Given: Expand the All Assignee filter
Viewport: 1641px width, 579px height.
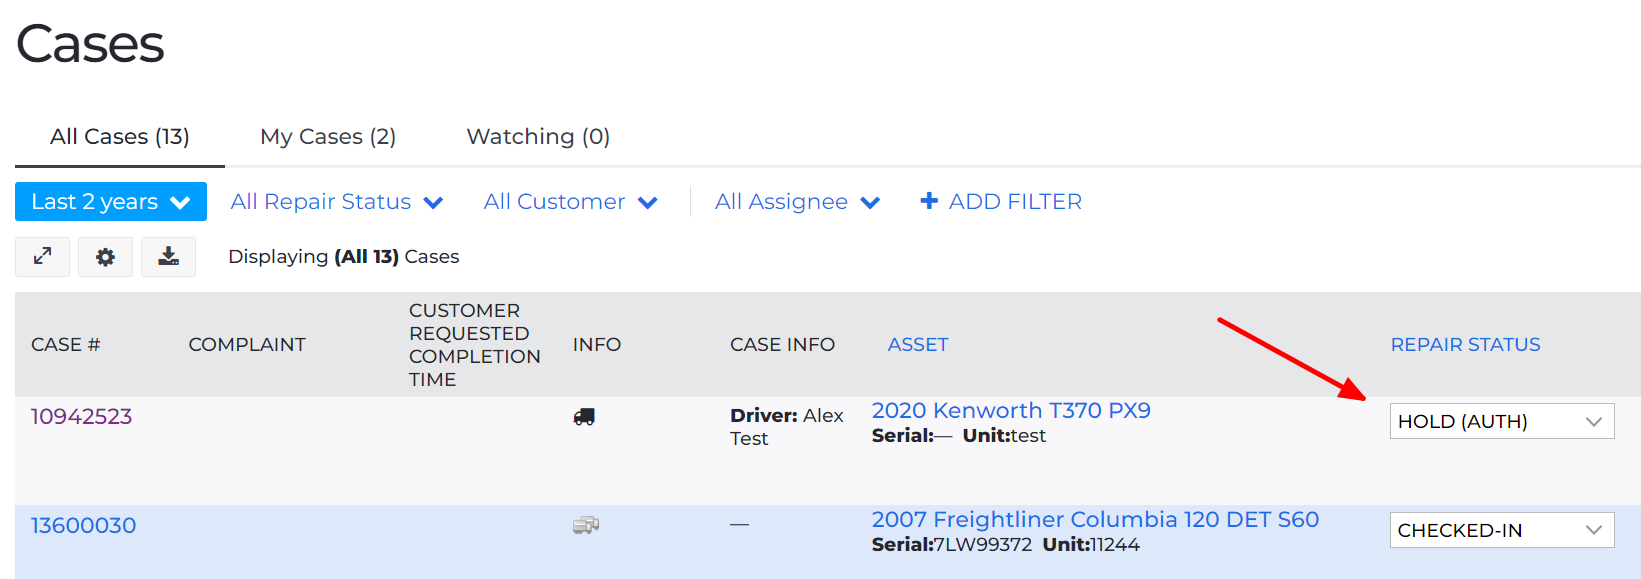Looking at the screenshot, I should pos(797,201).
